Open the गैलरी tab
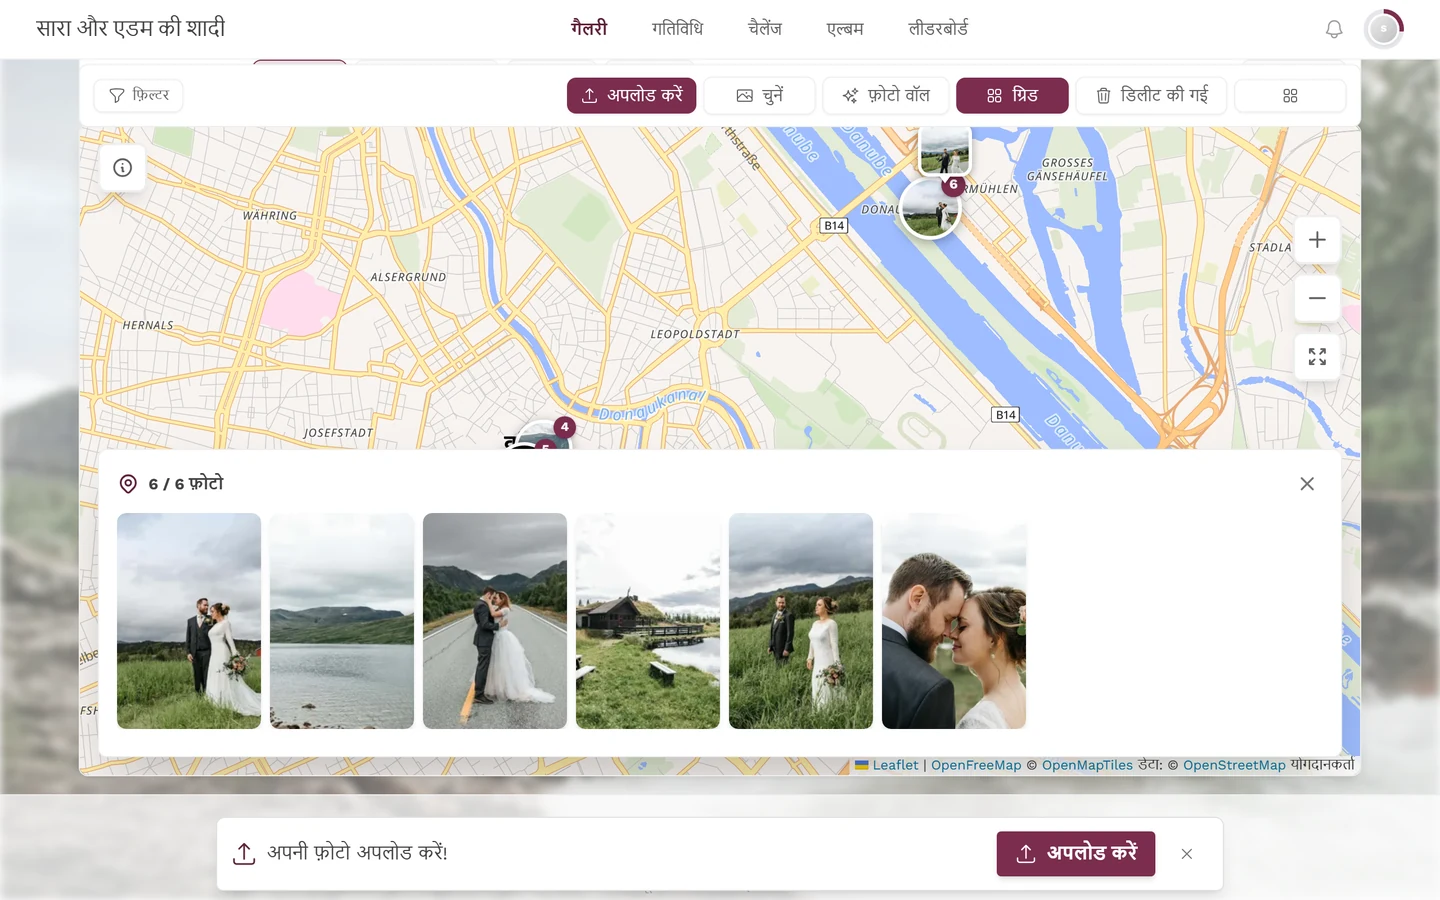 589,29
